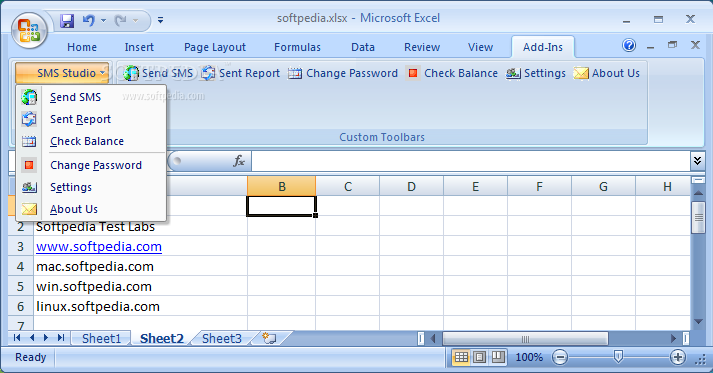
Task: Select column G header
Action: (x=603, y=186)
